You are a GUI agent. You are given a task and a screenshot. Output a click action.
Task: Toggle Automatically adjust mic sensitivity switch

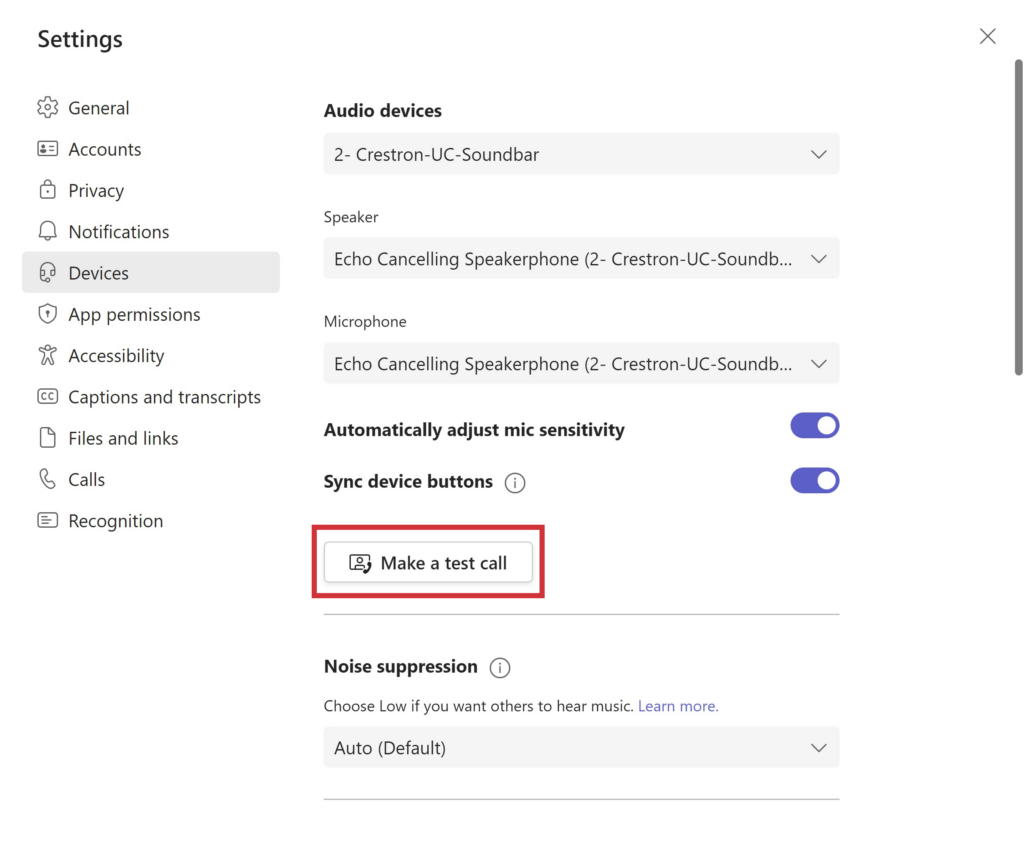[x=814, y=426]
